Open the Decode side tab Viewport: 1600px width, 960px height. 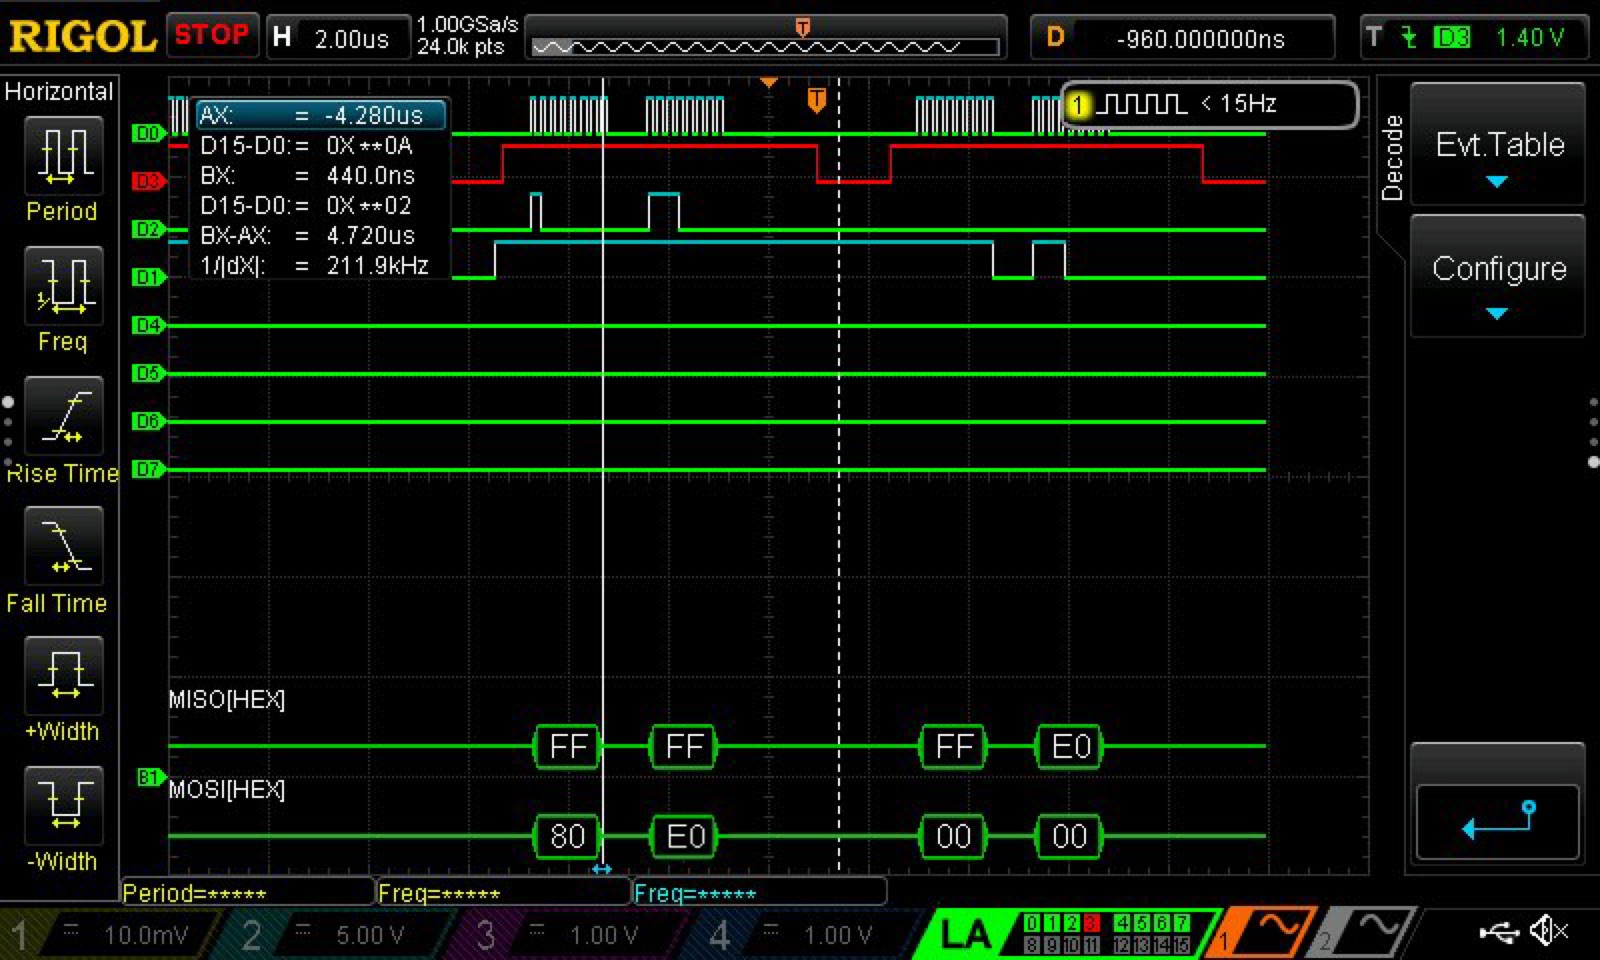(x=1392, y=158)
